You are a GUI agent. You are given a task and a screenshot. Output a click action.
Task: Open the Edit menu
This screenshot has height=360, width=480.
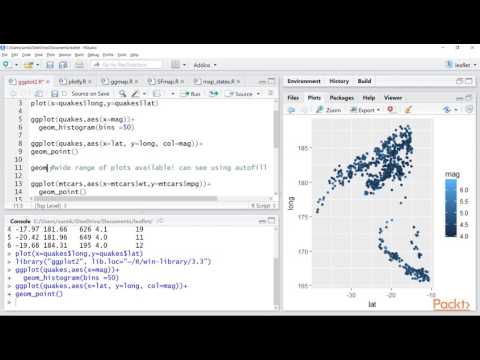pyautogui.click(x=15, y=55)
